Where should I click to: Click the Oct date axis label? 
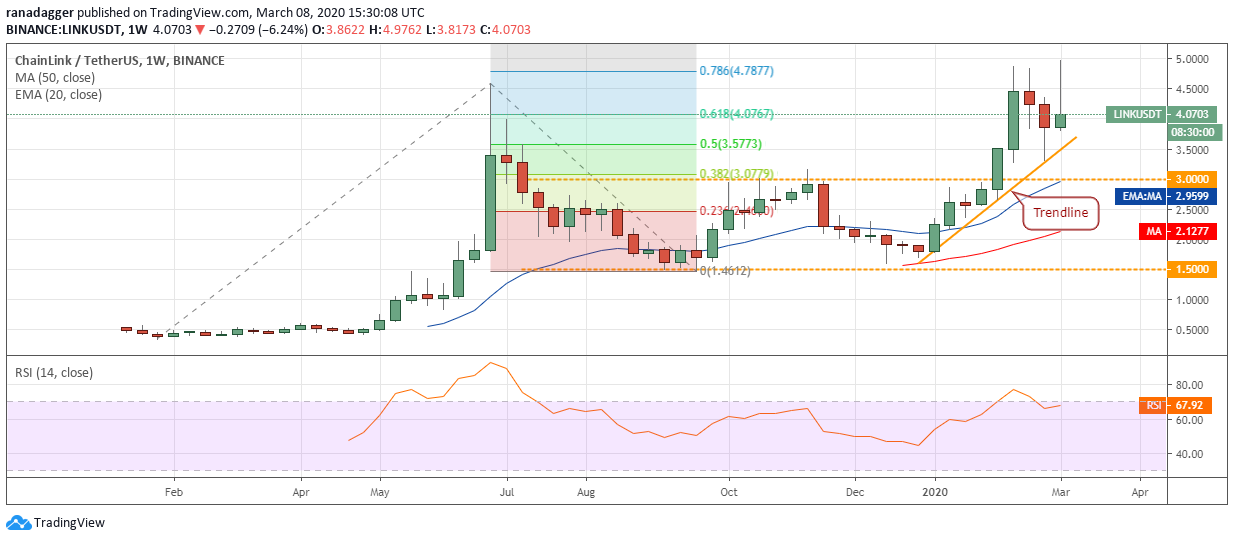729,492
